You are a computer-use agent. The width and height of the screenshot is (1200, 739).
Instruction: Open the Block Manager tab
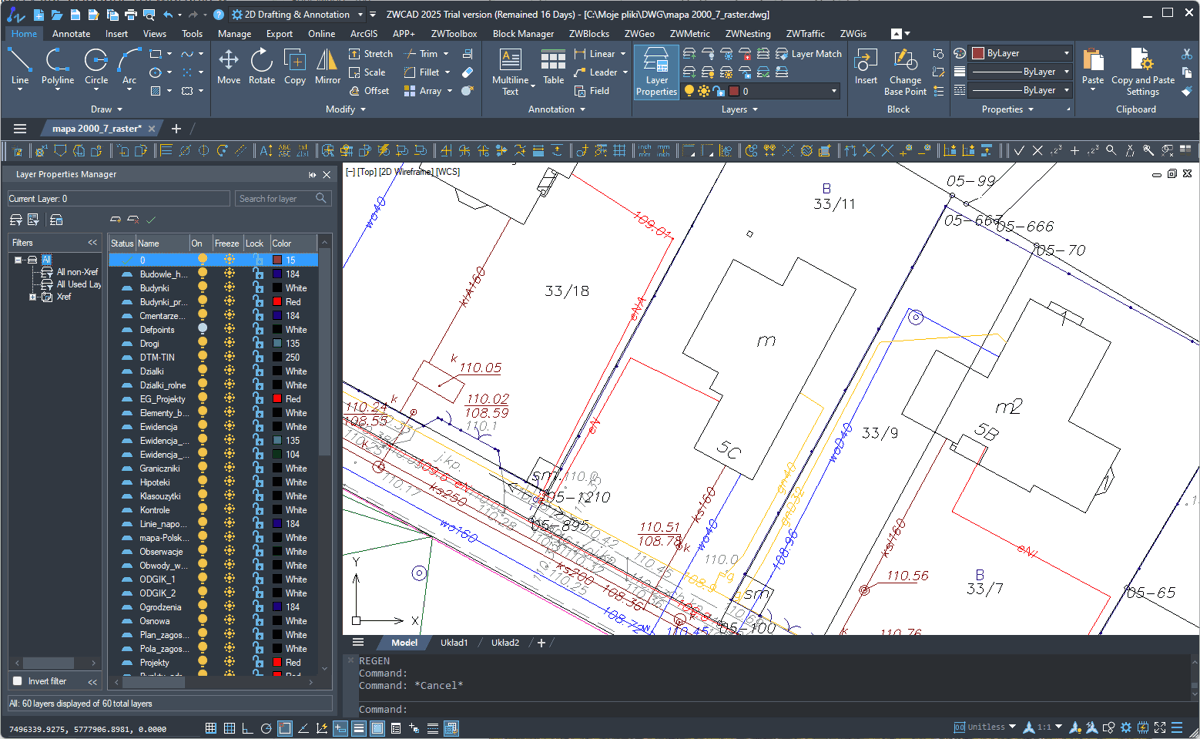pyautogui.click(x=523, y=33)
